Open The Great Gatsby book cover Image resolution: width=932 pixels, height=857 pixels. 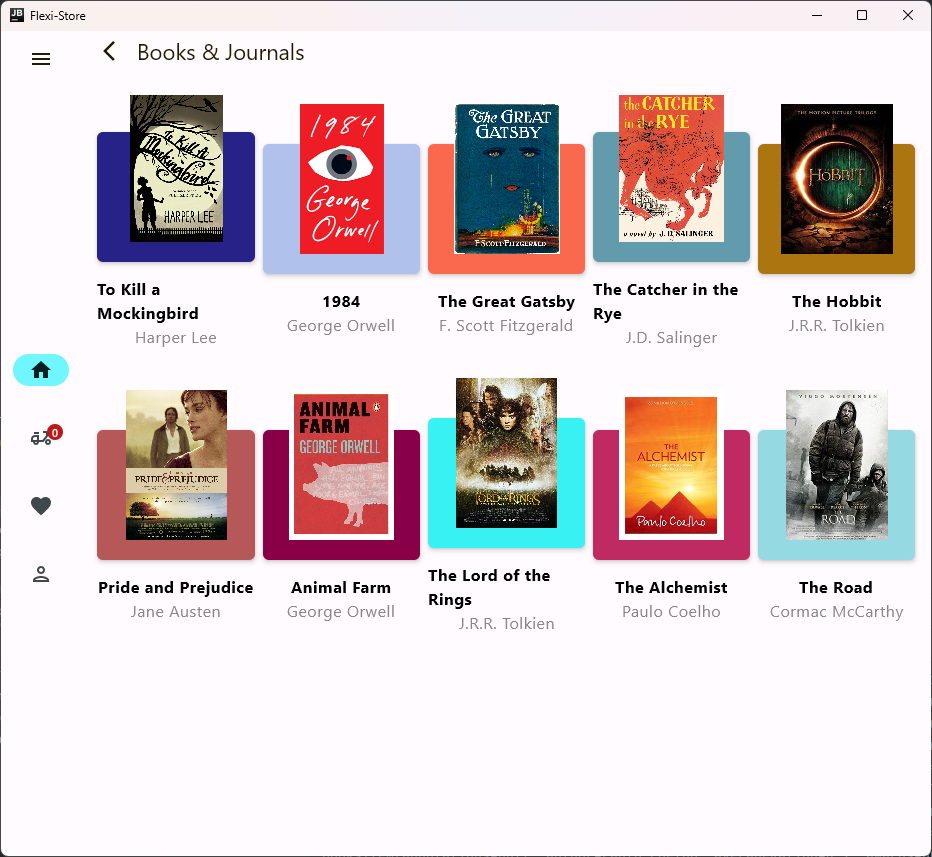506,179
